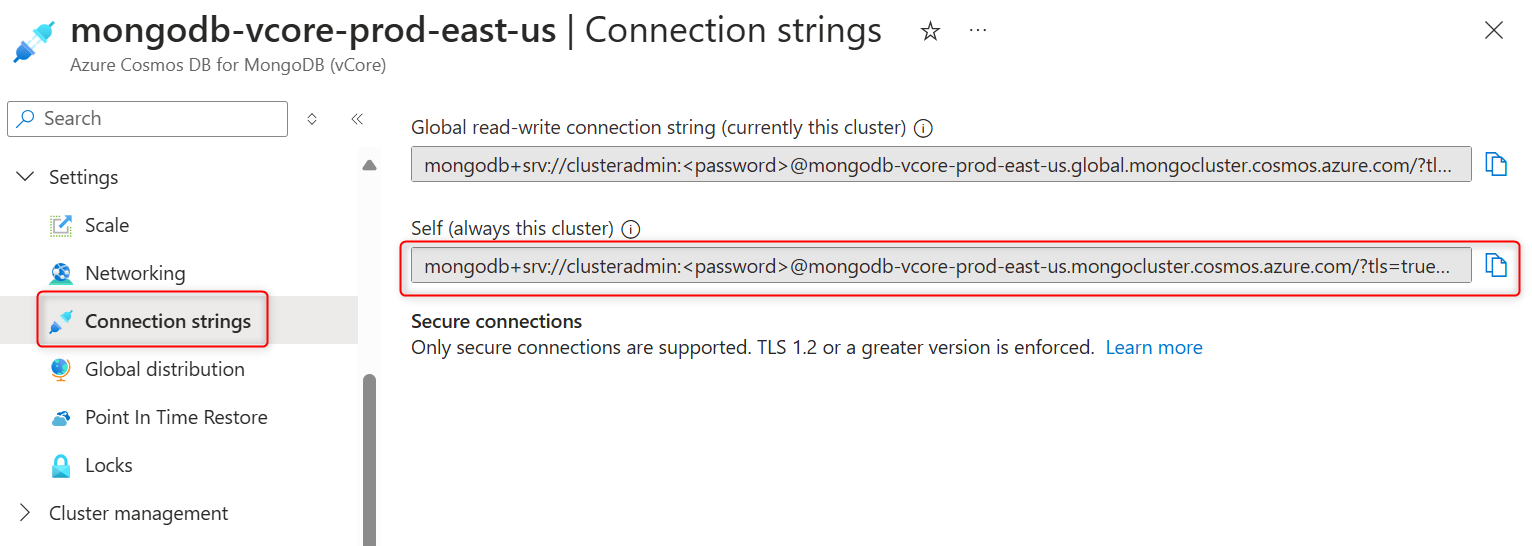
Task: Click the Locks padlock icon
Action: [61, 466]
